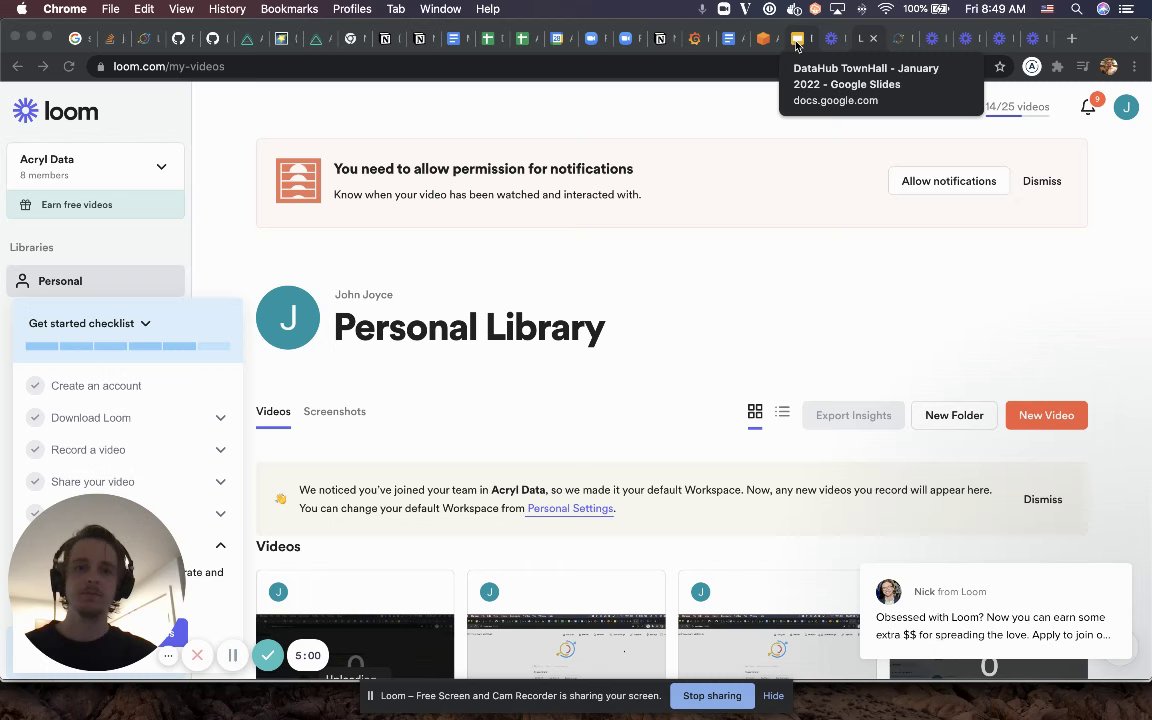Open the Screenshots tab
The width and height of the screenshot is (1152, 720).
334,411
